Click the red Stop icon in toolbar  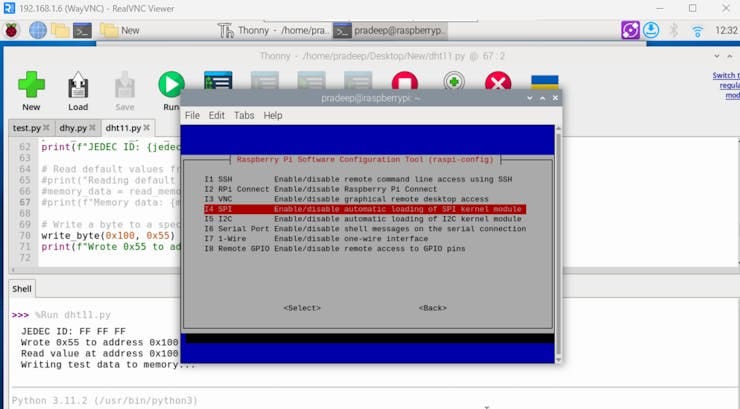[404, 81]
